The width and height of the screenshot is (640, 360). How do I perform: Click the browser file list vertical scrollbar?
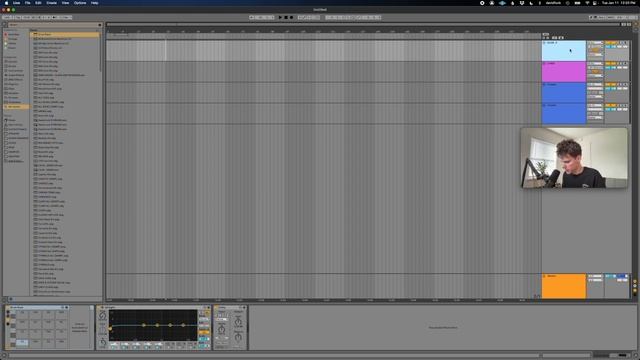pyautogui.click(x=101, y=53)
